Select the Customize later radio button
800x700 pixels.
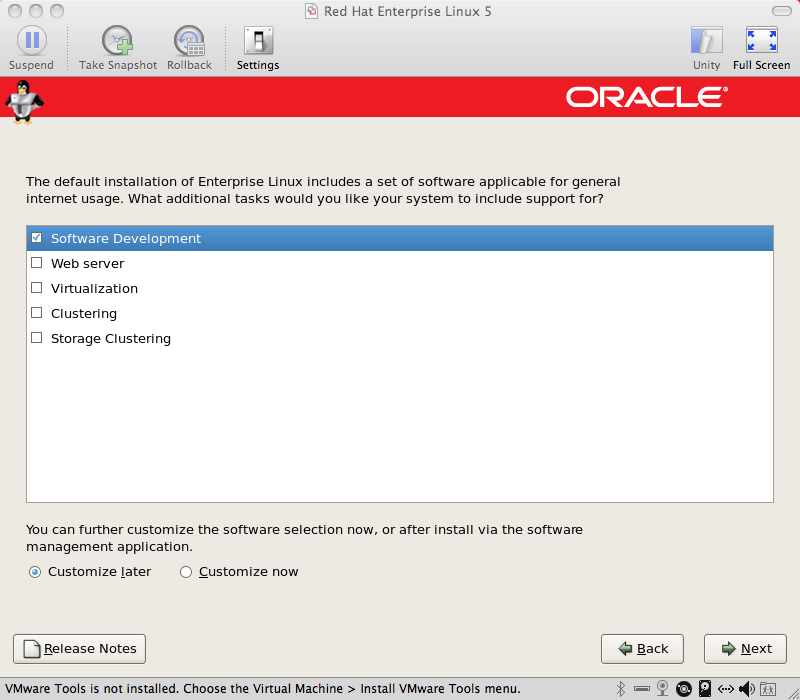pos(35,572)
